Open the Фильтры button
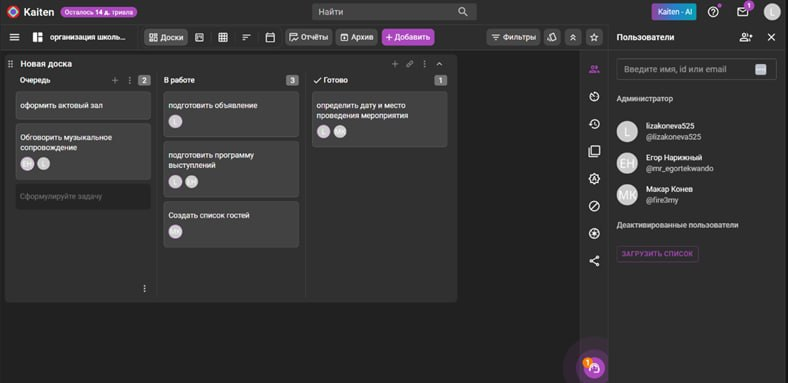 [513, 37]
